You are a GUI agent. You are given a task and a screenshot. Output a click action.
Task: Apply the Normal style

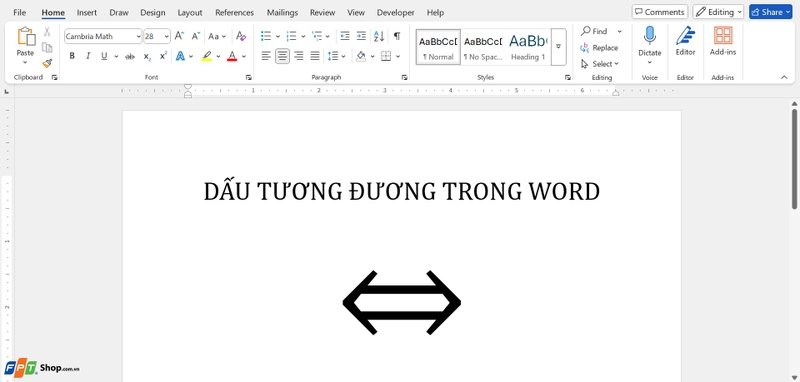438,46
